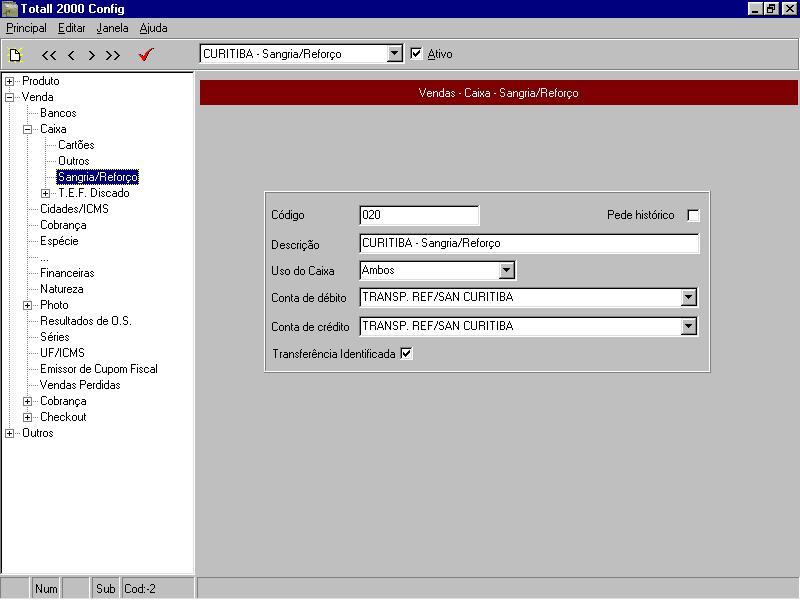
Task: Expand the Produto tree node
Action: 9,81
